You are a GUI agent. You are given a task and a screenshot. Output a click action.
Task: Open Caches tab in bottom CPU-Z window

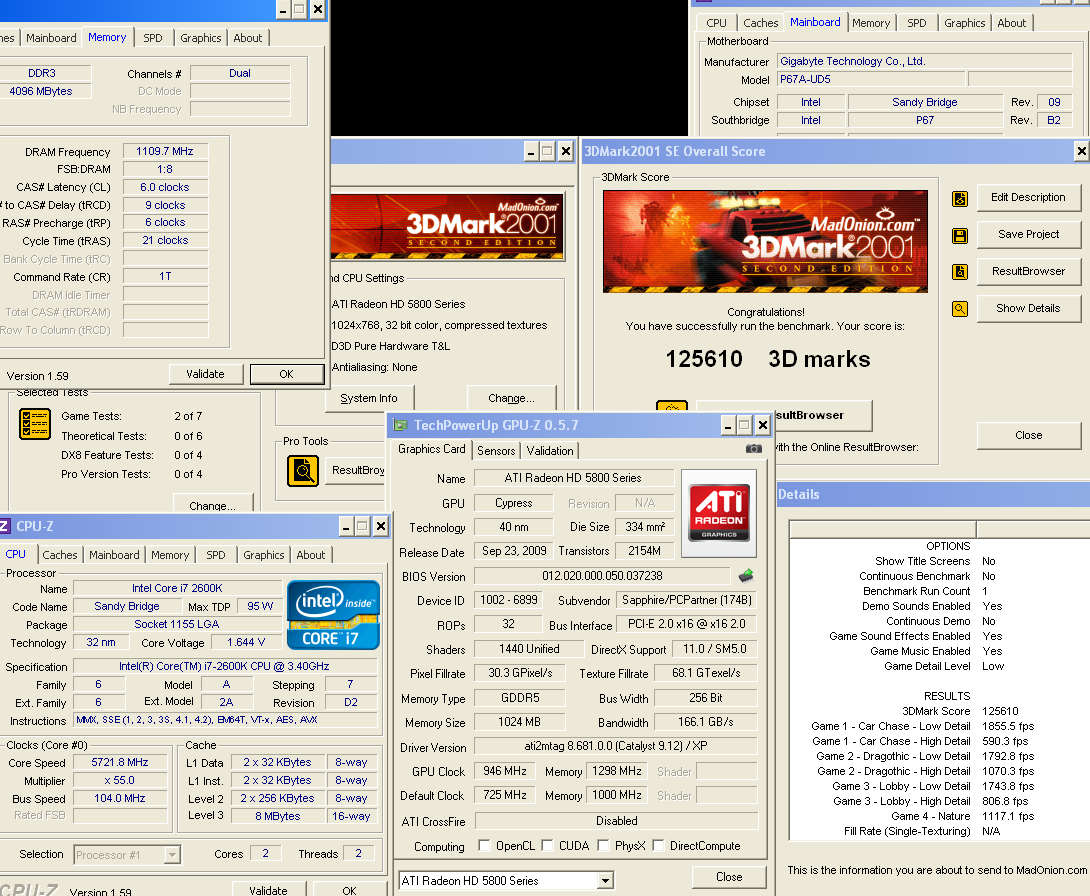click(x=60, y=555)
